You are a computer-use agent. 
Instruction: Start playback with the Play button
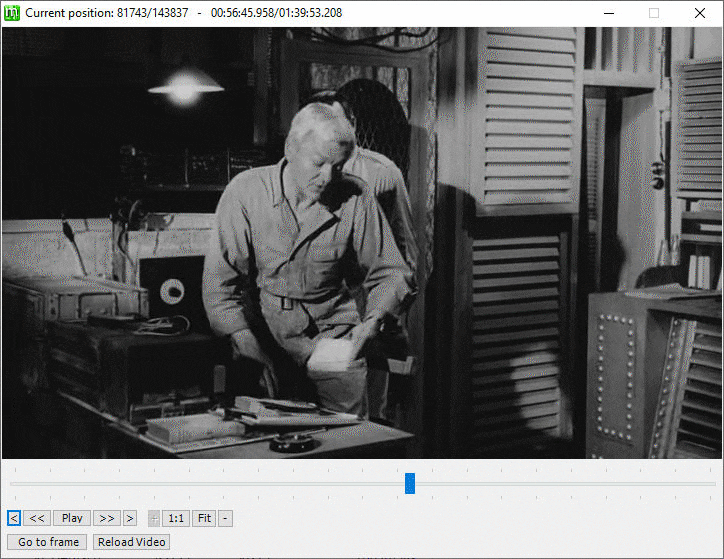pos(72,518)
